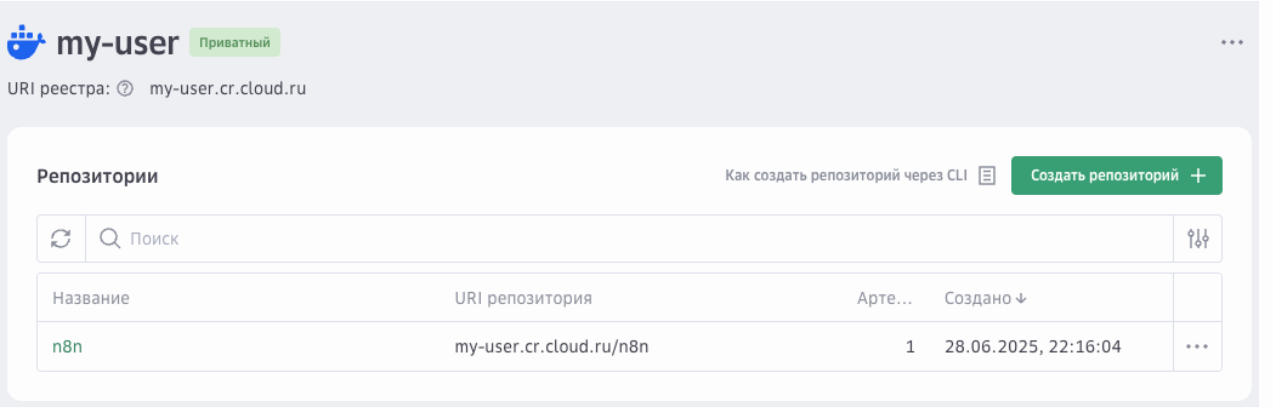Open the n8n repository link

pos(66,347)
